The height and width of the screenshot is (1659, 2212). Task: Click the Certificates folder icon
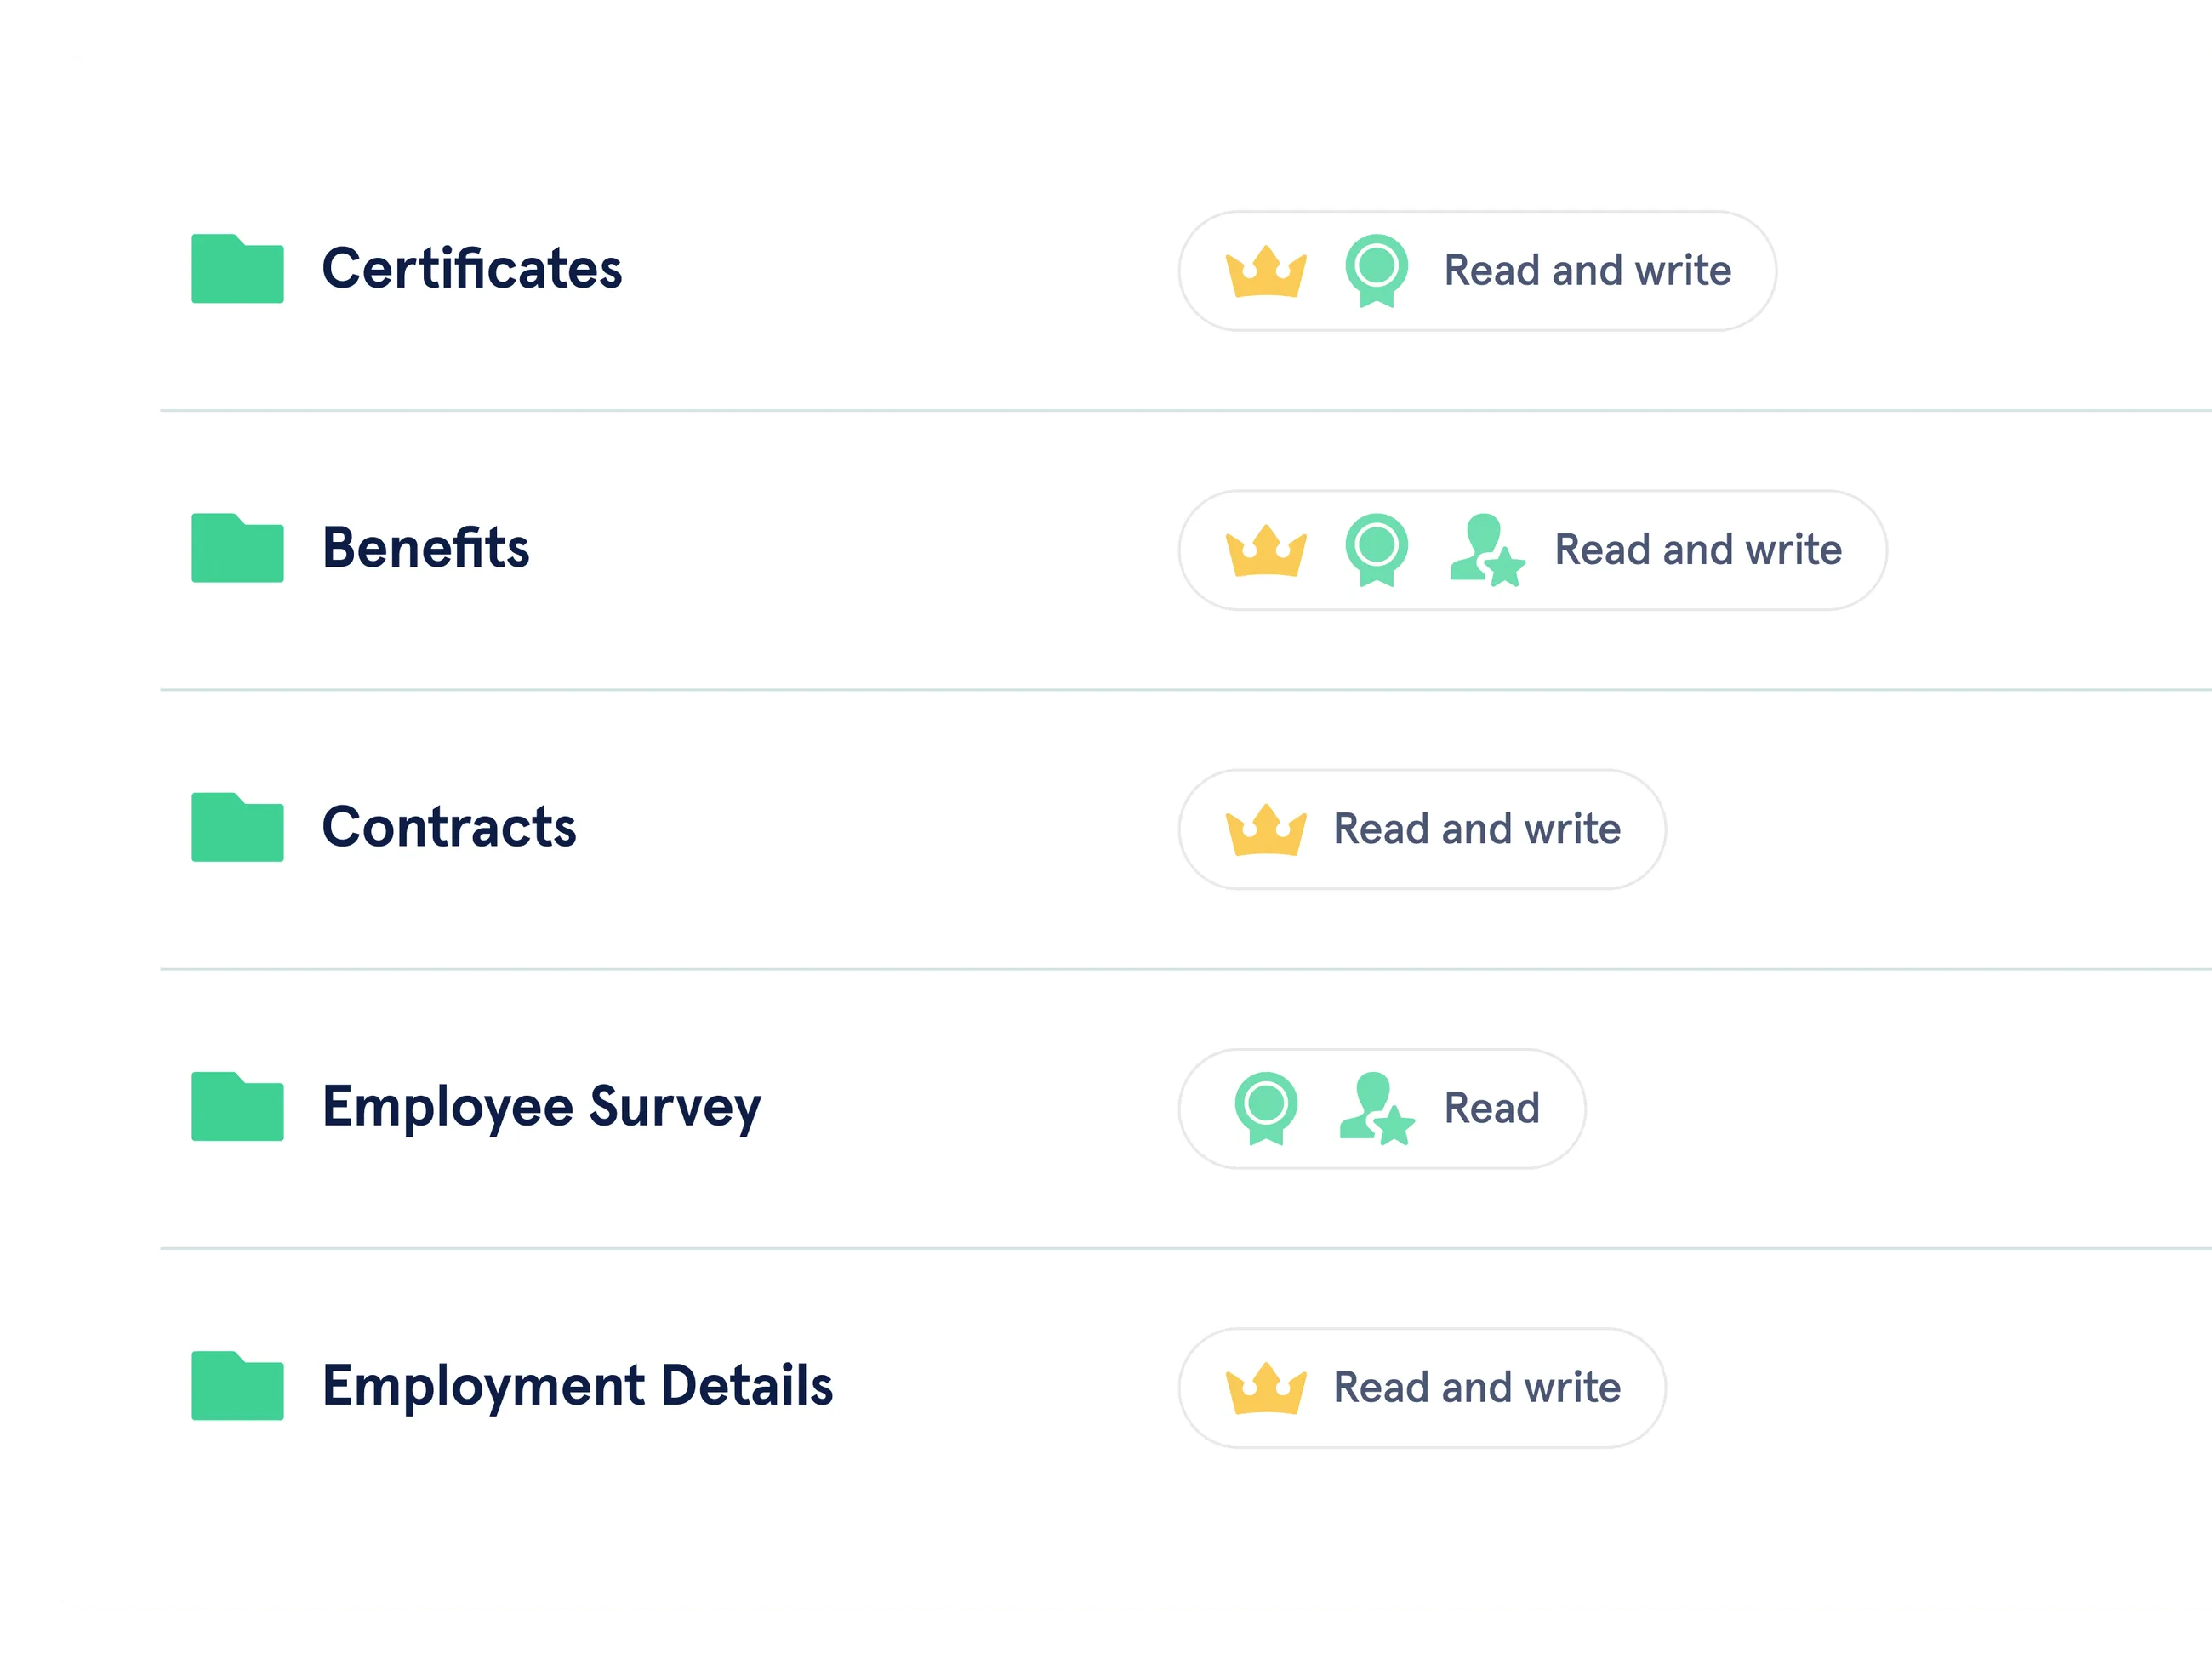pyautogui.click(x=237, y=269)
